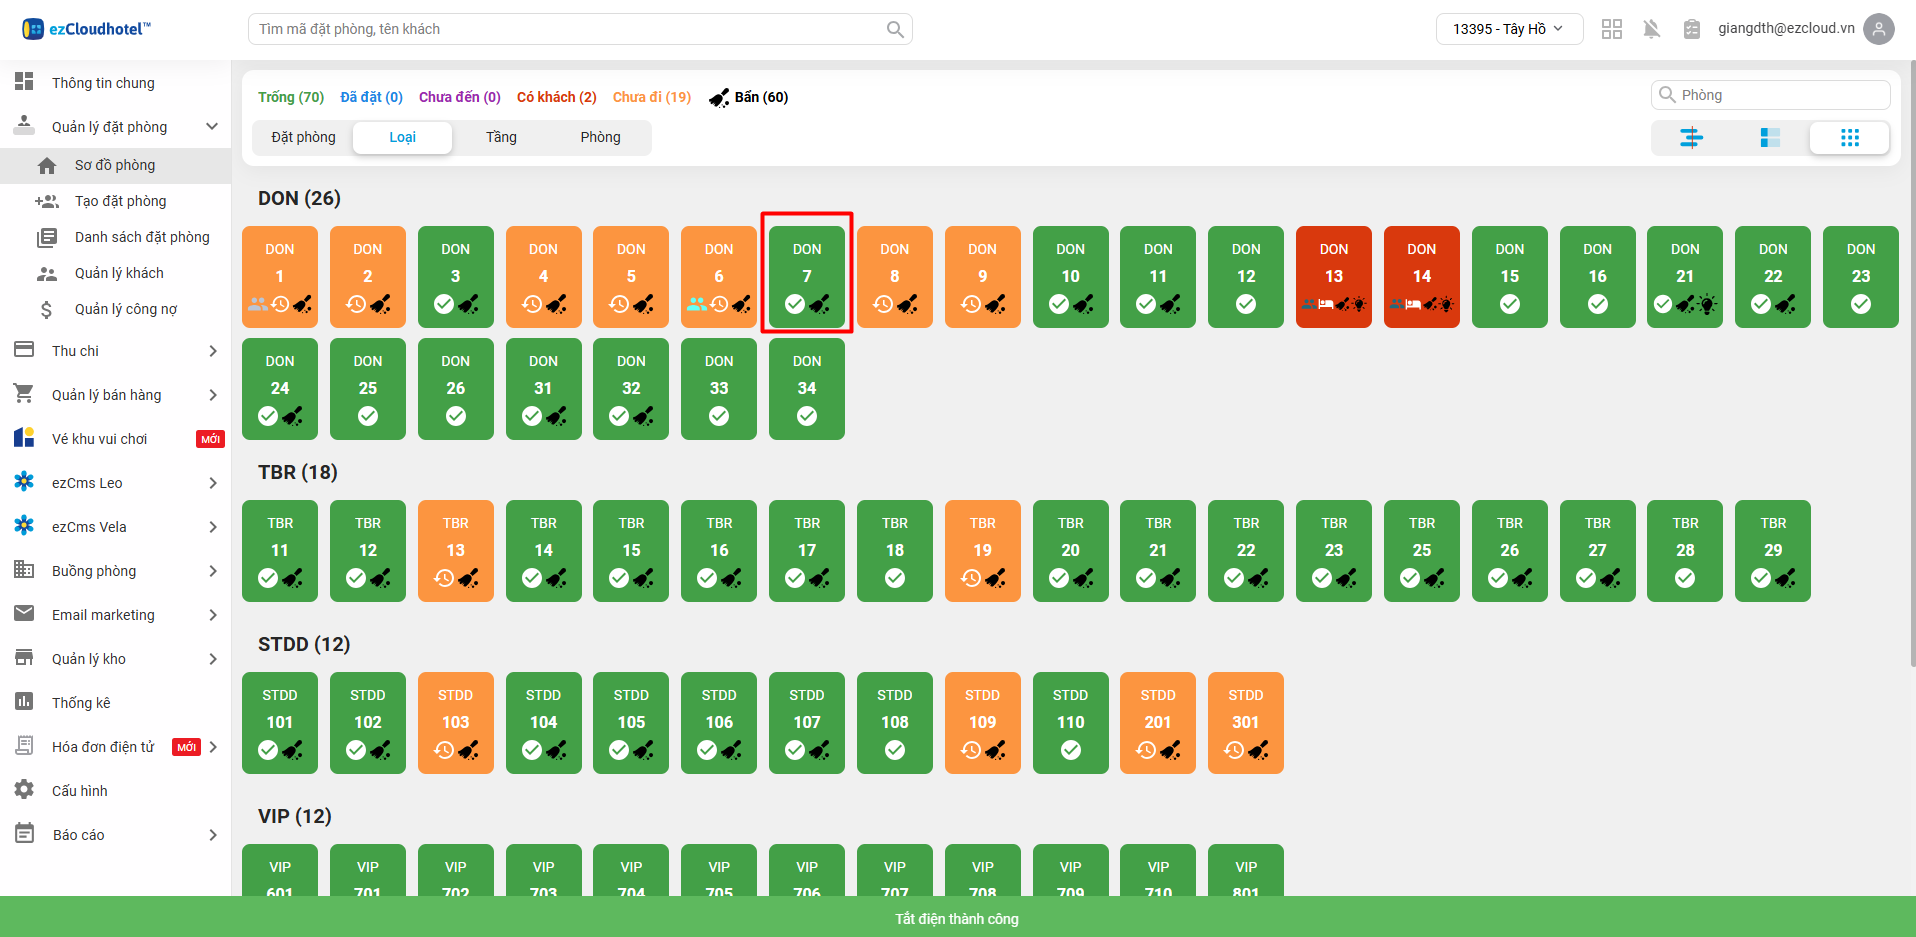Collapse the Quản lý đặt phòng menu

coord(211,127)
